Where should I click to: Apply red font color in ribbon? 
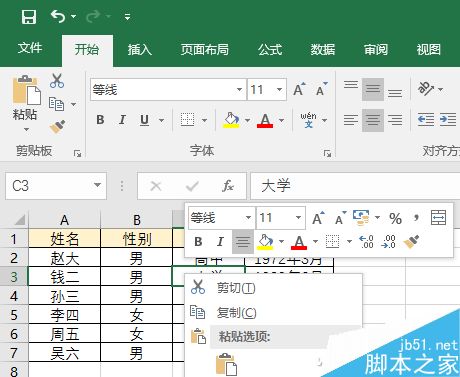pos(265,120)
